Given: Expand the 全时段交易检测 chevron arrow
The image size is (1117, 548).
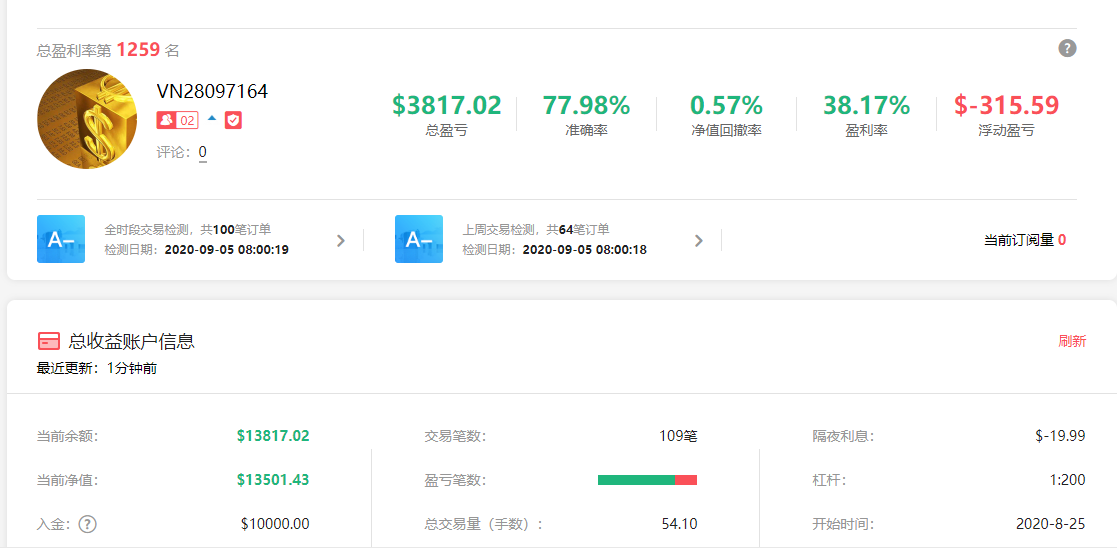Looking at the screenshot, I should pyautogui.click(x=340, y=240).
